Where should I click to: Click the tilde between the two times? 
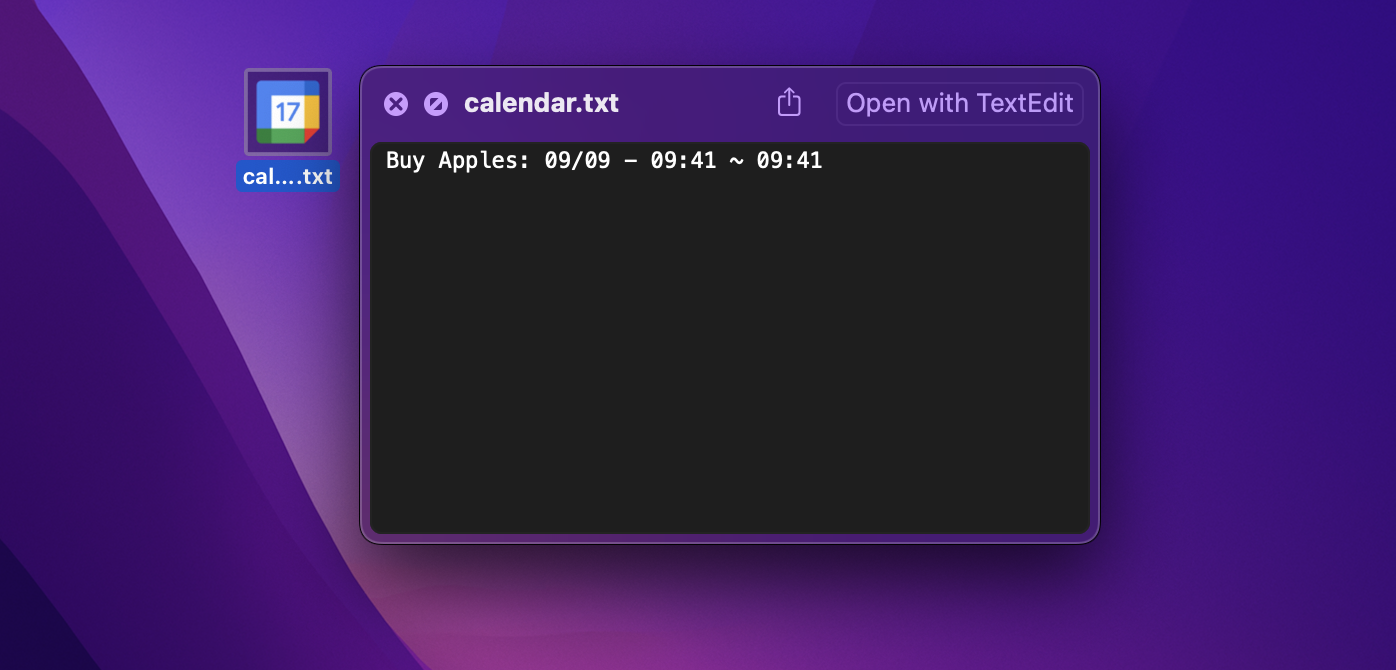736,160
